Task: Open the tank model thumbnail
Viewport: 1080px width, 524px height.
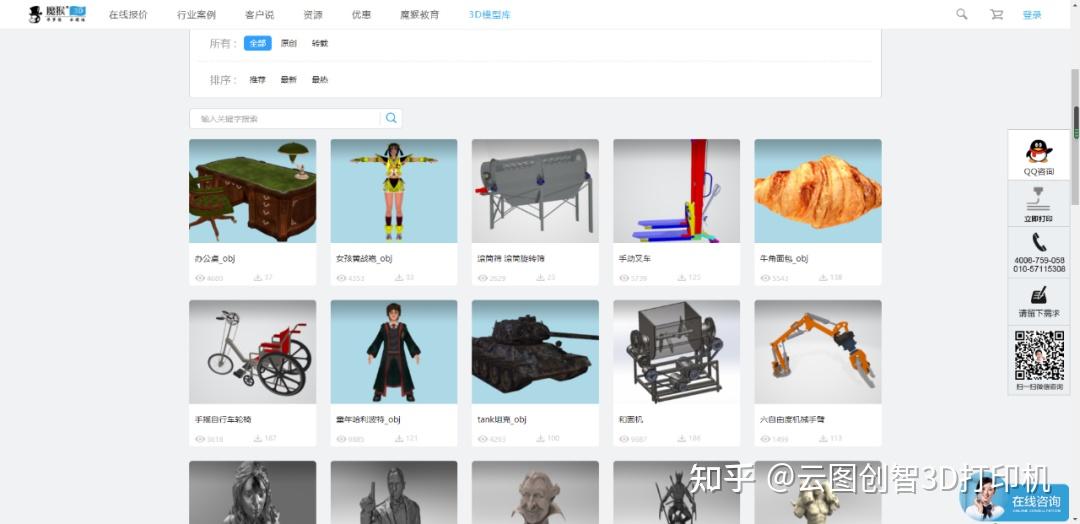Action: click(x=535, y=352)
